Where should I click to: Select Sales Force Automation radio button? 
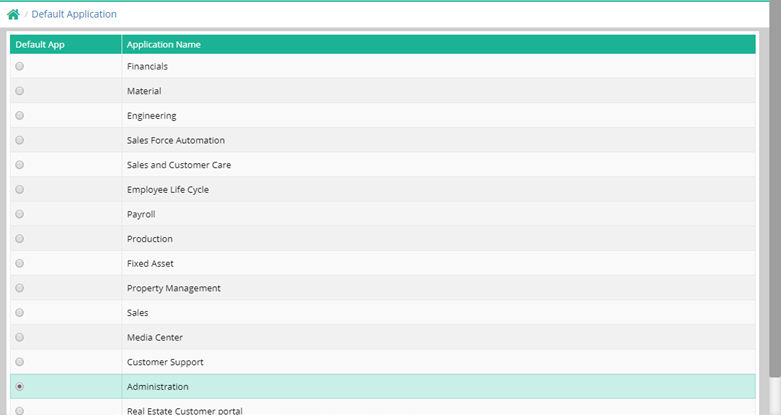coord(20,140)
